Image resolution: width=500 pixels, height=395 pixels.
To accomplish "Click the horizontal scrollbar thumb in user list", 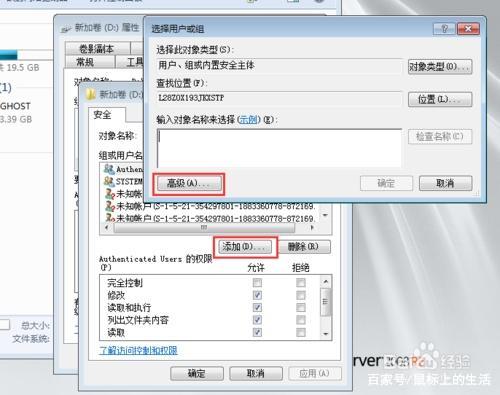I will coord(204,228).
